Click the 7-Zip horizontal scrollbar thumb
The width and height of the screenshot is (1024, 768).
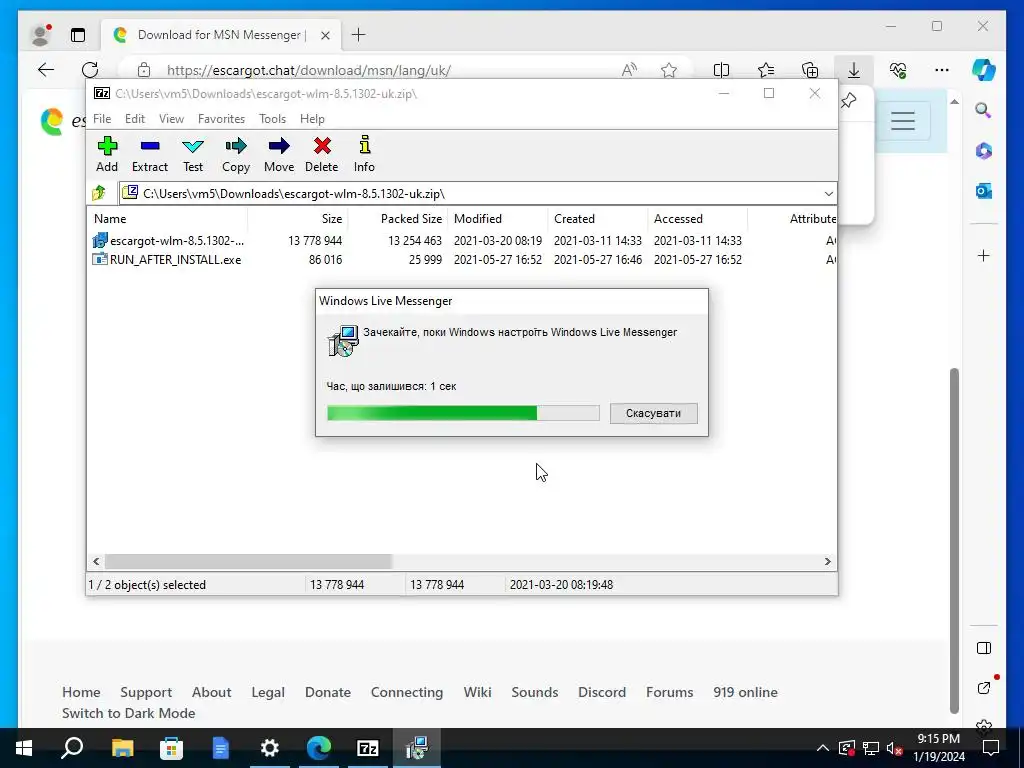(x=248, y=562)
